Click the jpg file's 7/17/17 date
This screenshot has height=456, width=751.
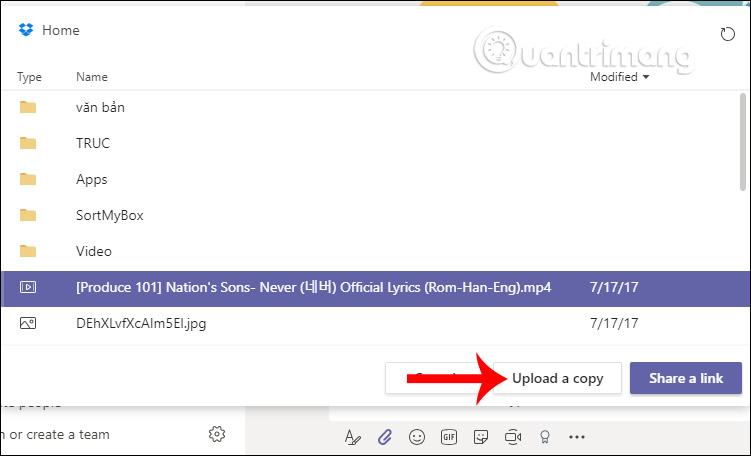614,323
